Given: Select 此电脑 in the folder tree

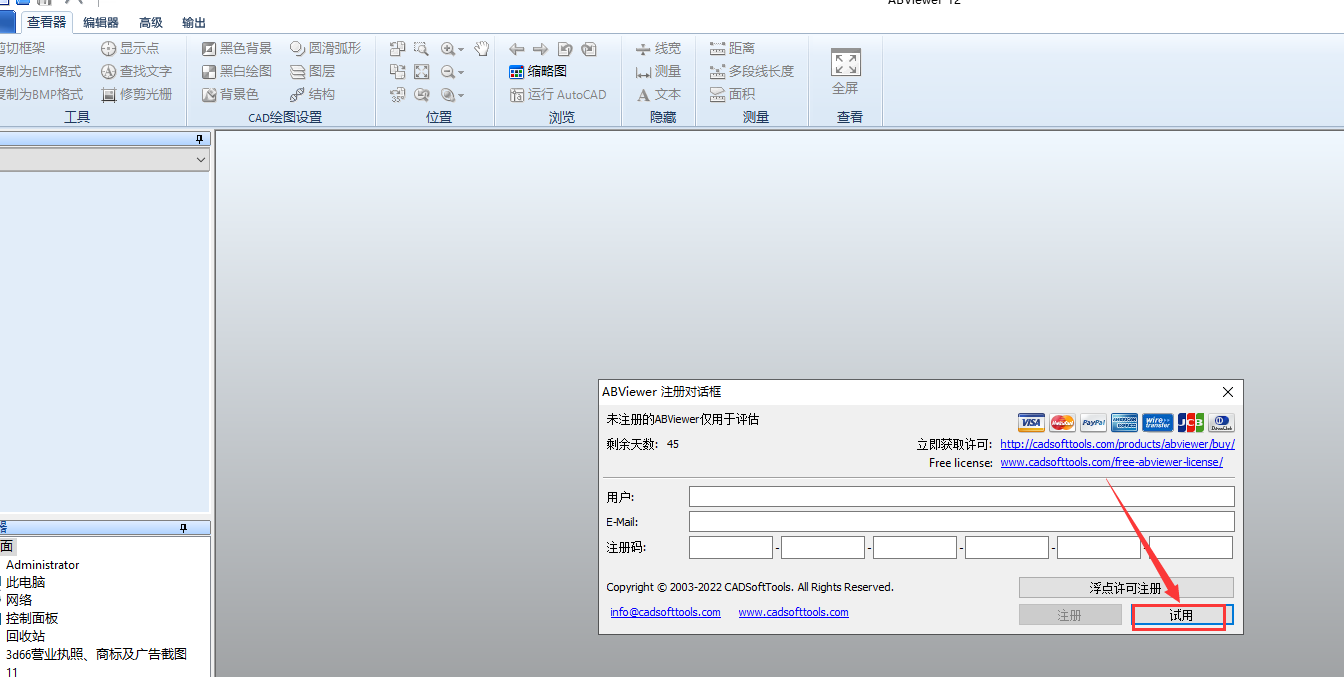Looking at the screenshot, I should click(25, 582).
